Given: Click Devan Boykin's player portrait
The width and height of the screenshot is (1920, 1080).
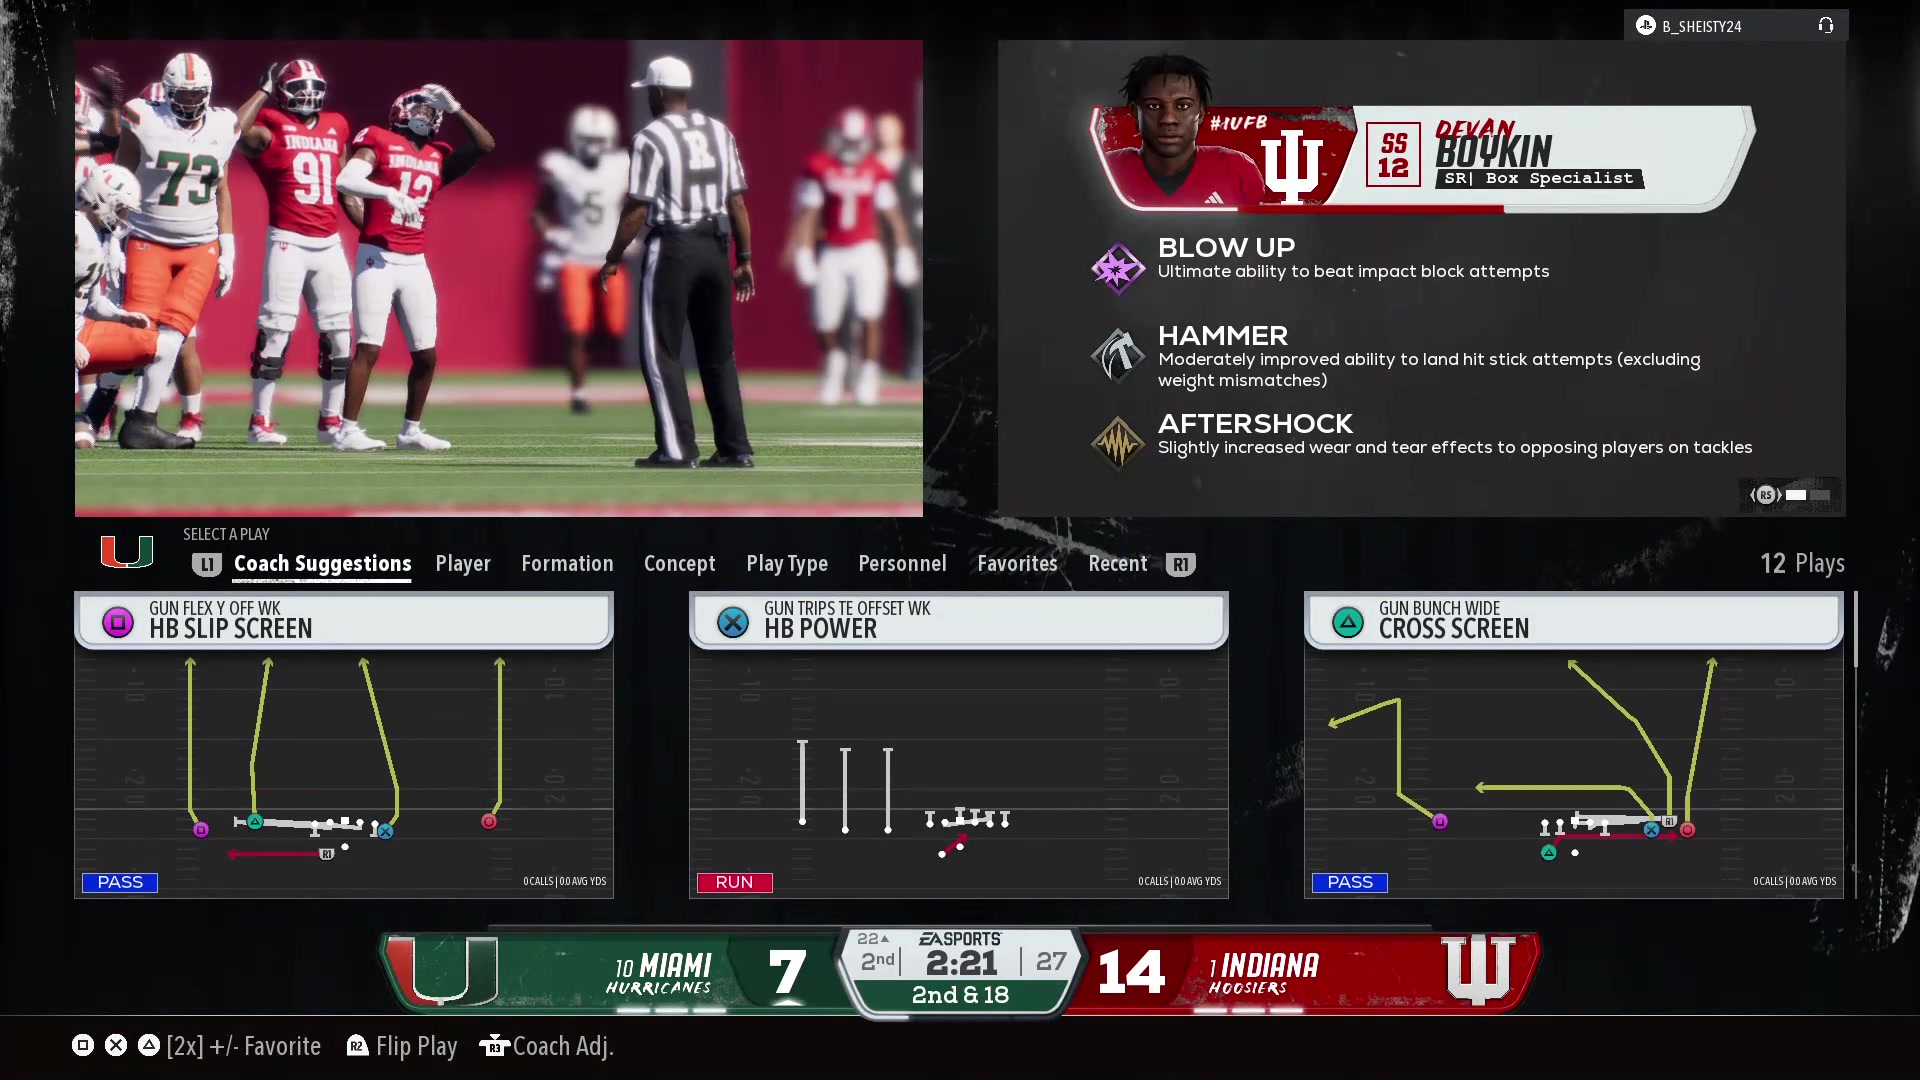Looking at the screenshot, I should point(1170,130).
